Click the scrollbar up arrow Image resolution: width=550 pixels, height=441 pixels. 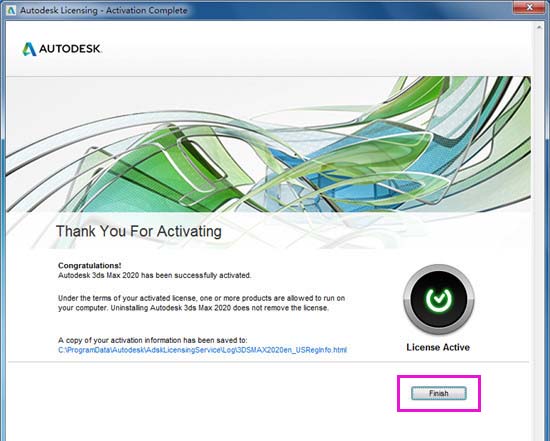click(539, 27)
